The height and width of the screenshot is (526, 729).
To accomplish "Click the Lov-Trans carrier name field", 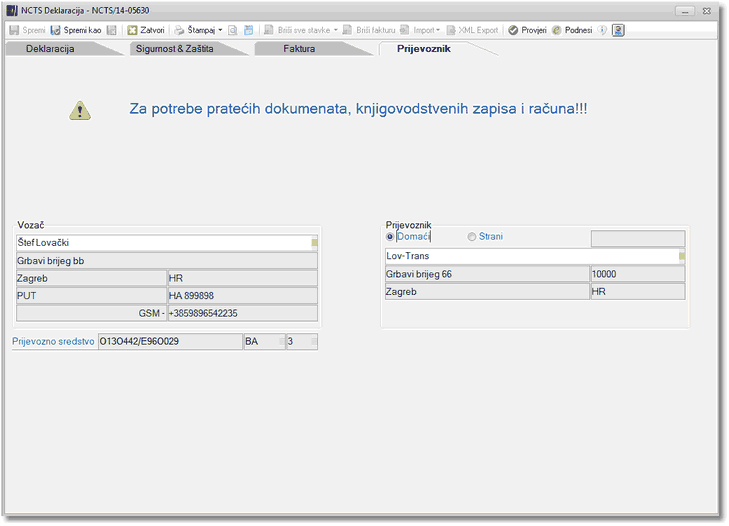I will [532, 256].
